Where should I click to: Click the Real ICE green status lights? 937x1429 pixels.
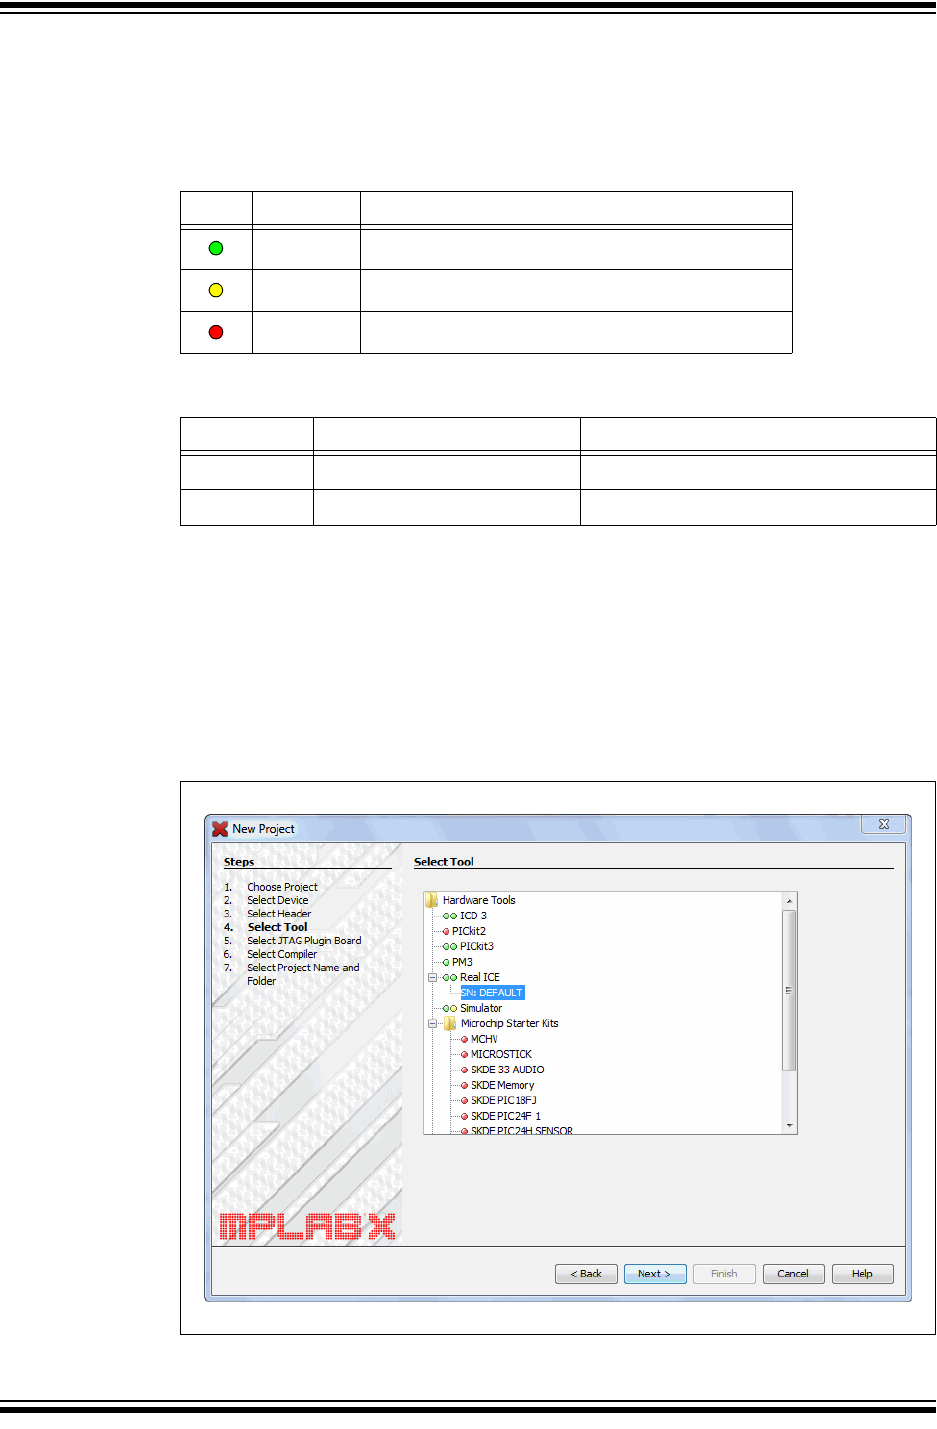[x=450, y=977]
